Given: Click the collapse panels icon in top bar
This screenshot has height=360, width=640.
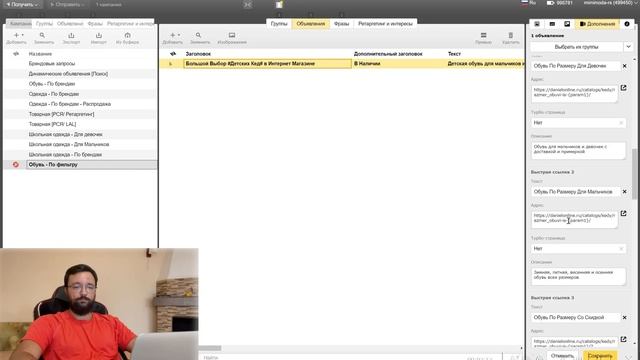Looking at the screenshot, I should point(247,5).
